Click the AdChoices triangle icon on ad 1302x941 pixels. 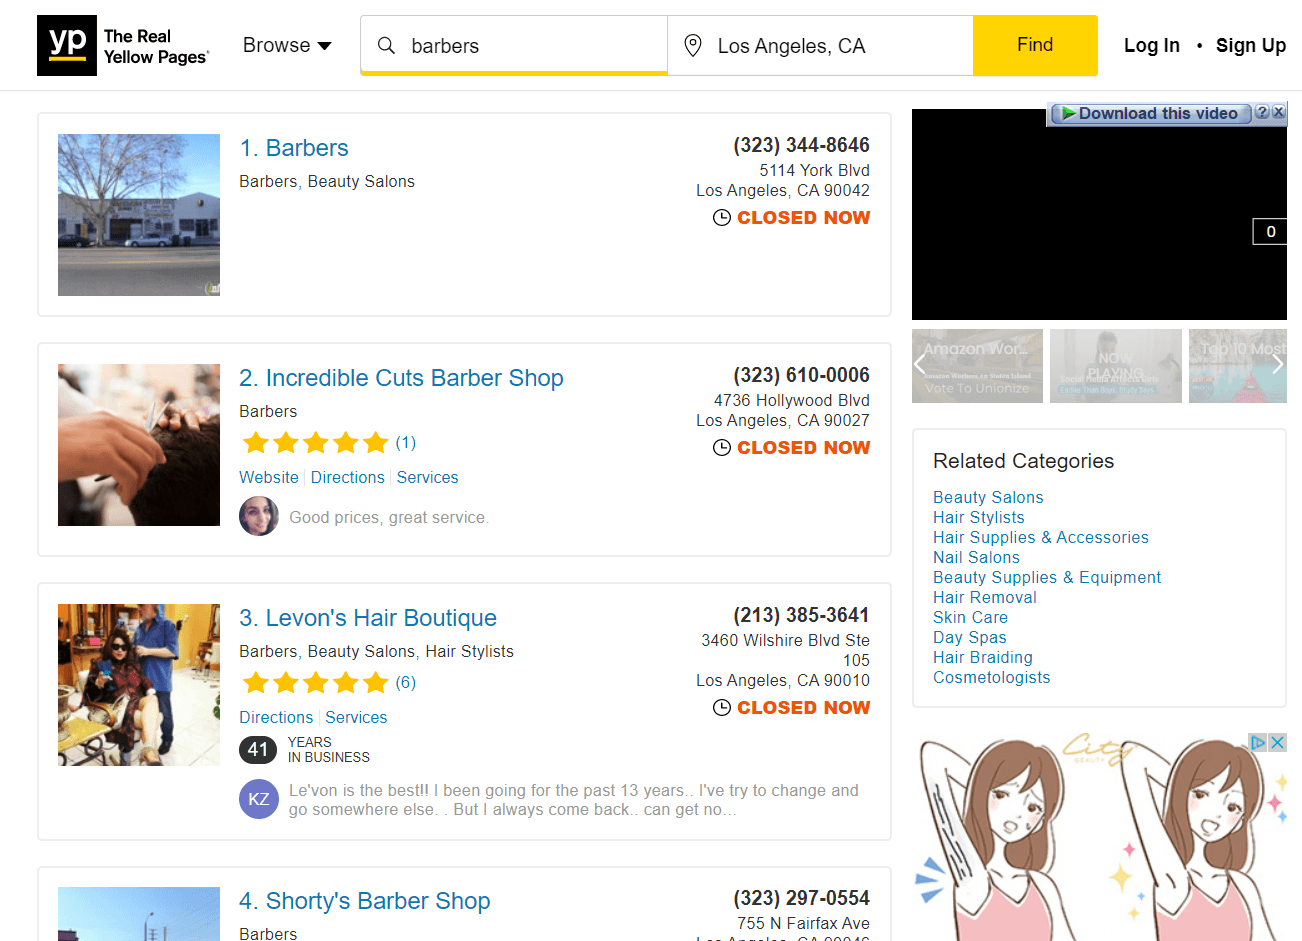pos(1259,742)
